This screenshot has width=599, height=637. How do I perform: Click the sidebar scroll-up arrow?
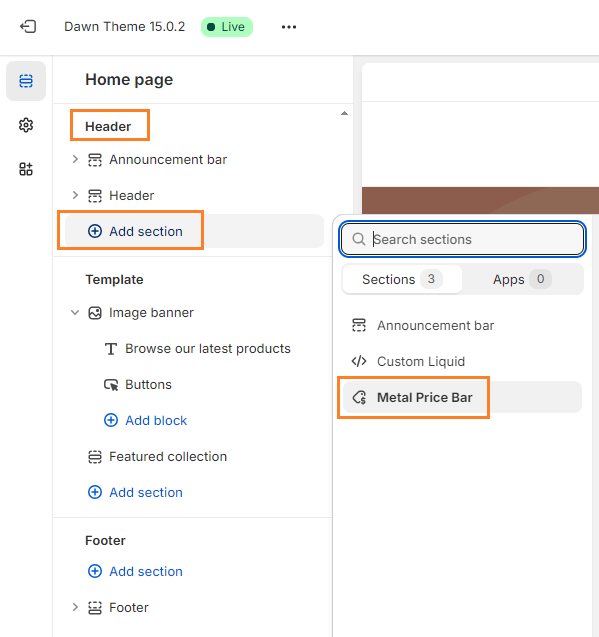pos(344,113)
